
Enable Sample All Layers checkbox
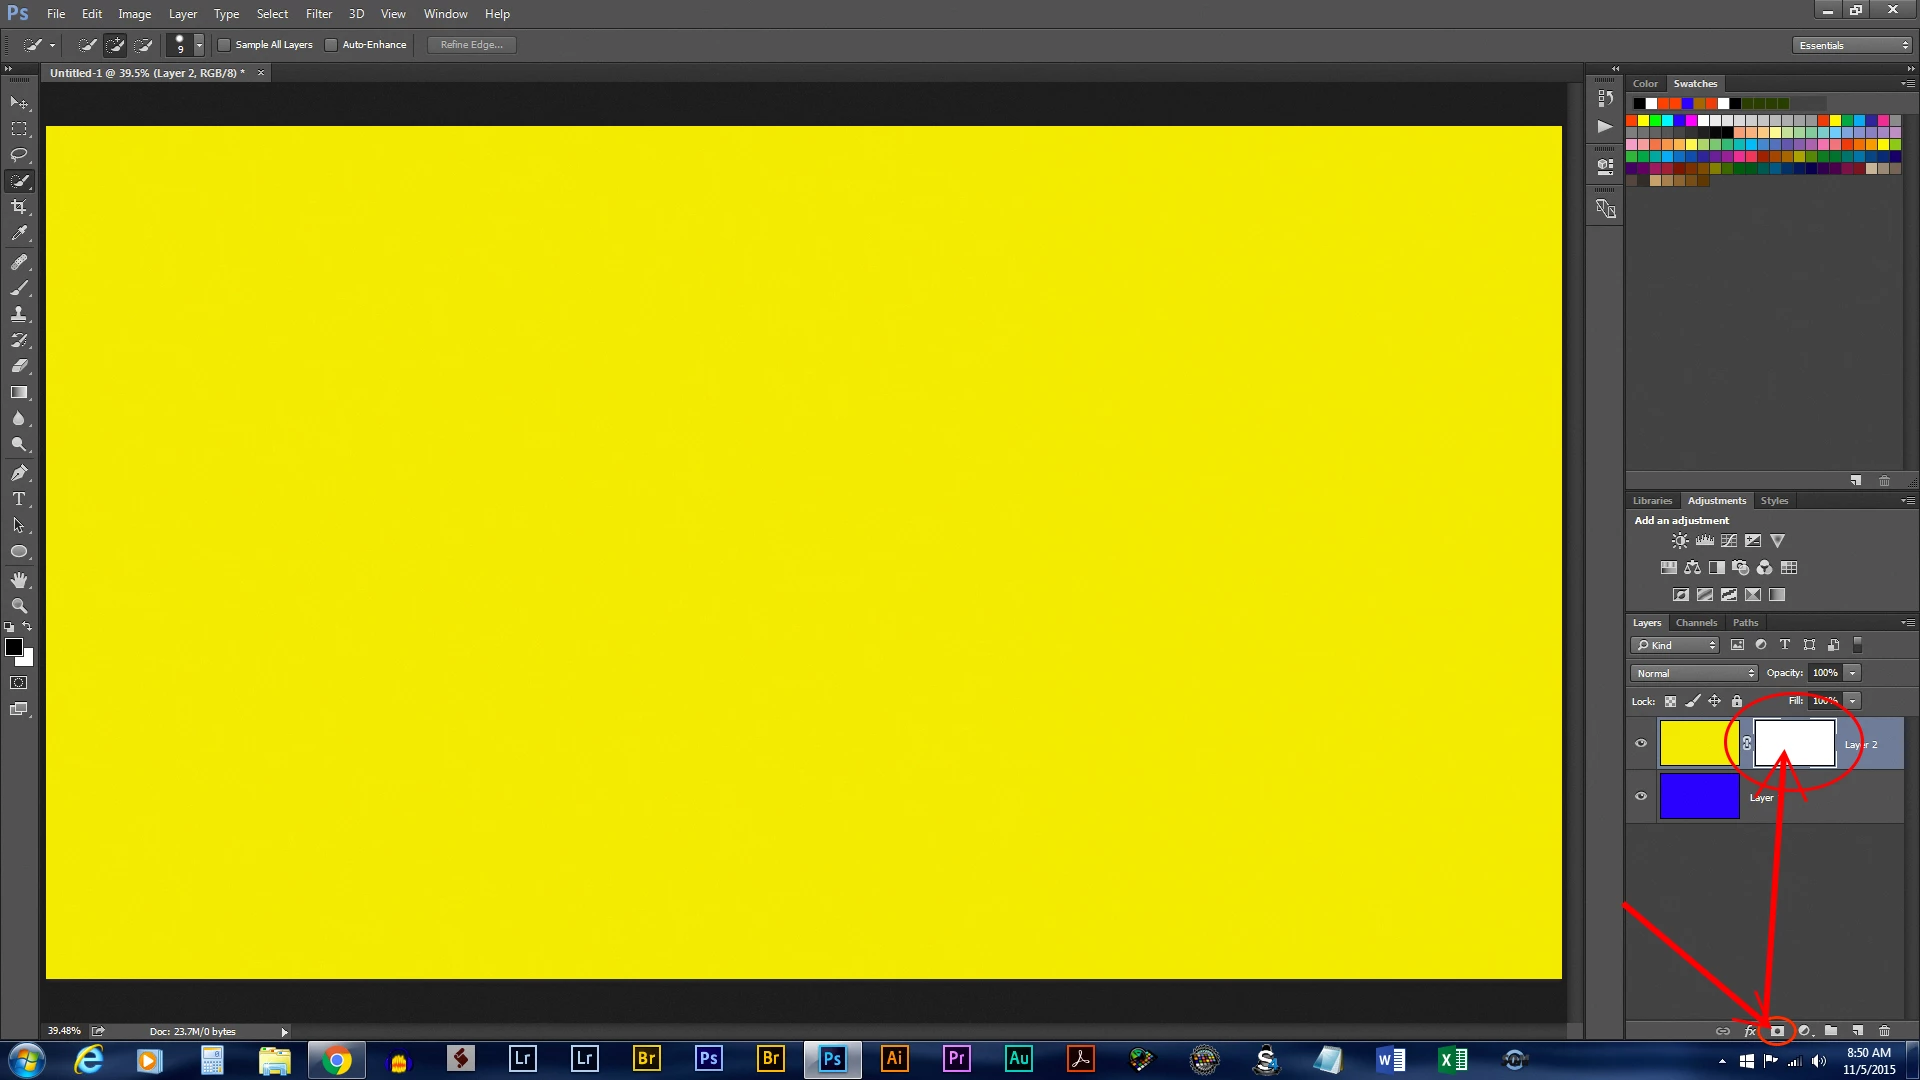[225, 45]
